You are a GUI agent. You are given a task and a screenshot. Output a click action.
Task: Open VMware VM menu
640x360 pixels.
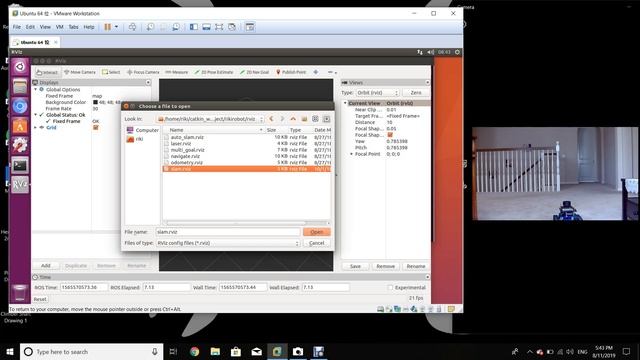point(60,27)
